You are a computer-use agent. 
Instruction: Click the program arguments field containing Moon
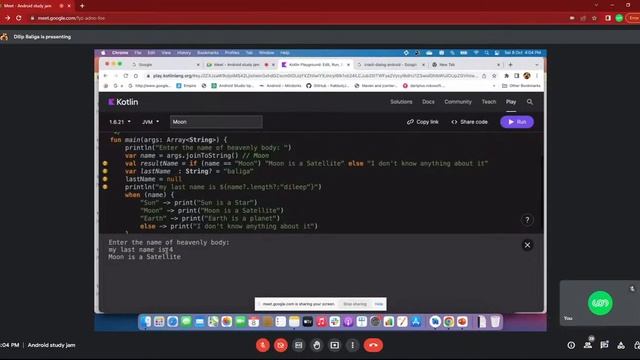[x=216, y=122]
